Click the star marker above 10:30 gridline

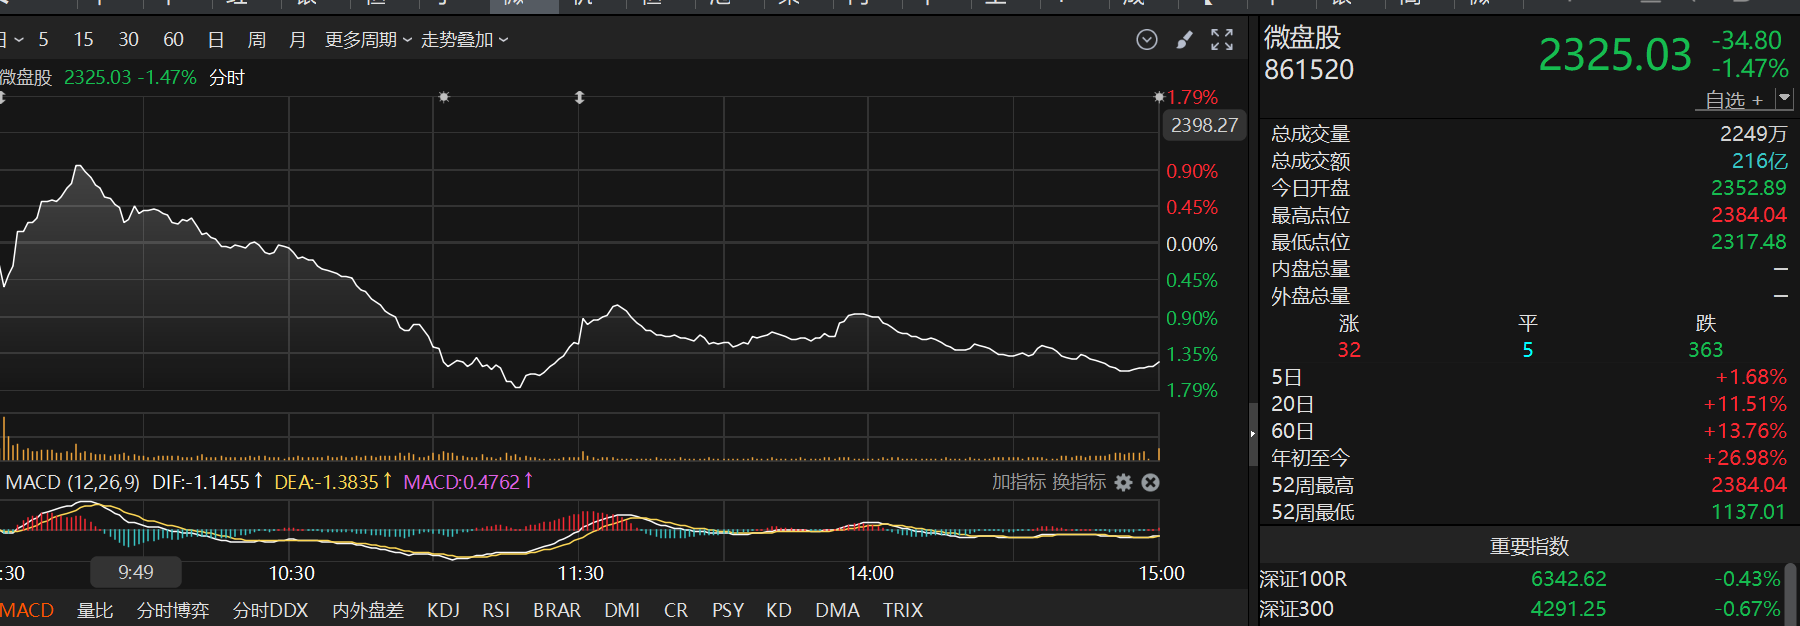point(444,98)
